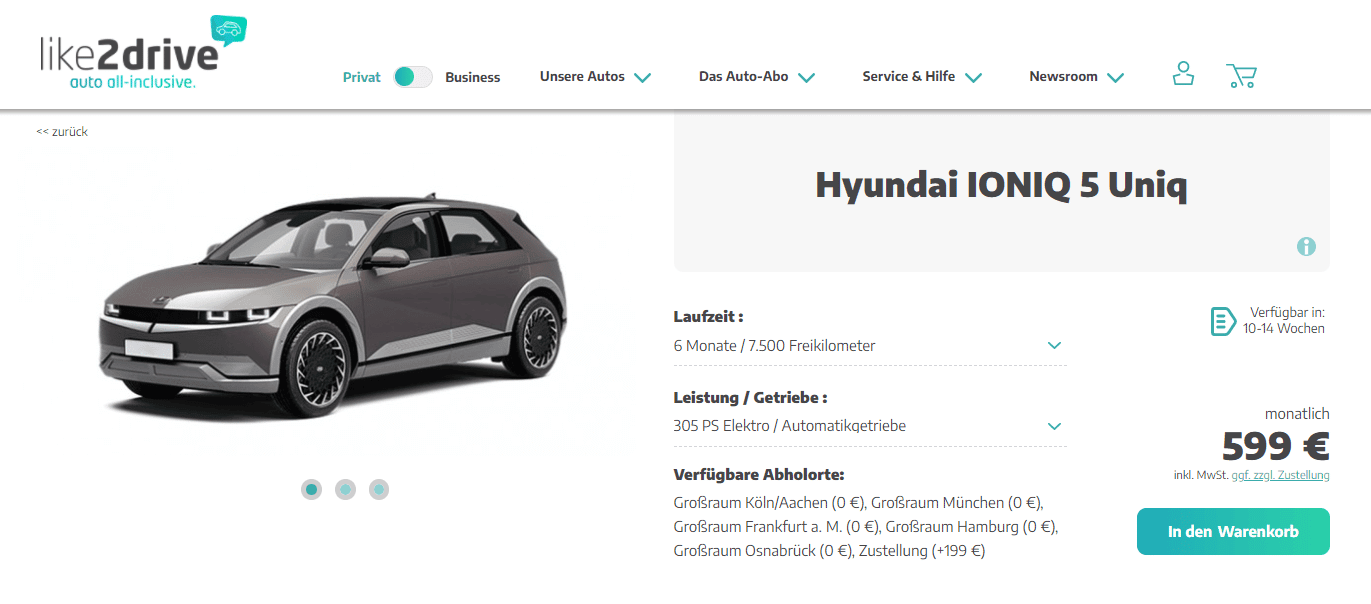Expand the Unsere Autos menu
The height and width of the screenshot is (604, 1371).
click(x=582, y=76)
